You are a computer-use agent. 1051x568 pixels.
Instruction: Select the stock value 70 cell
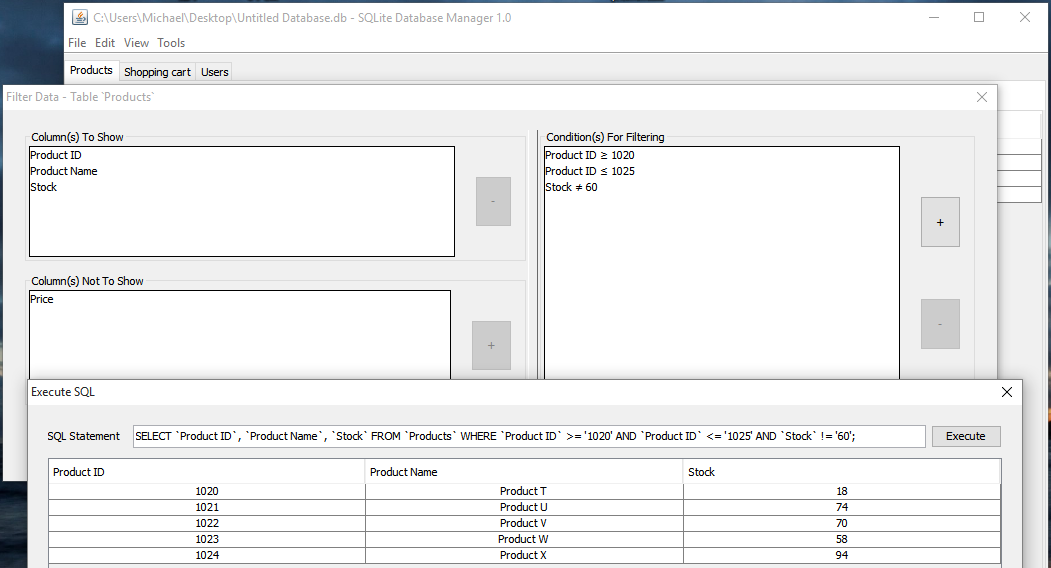pos(842,523)
